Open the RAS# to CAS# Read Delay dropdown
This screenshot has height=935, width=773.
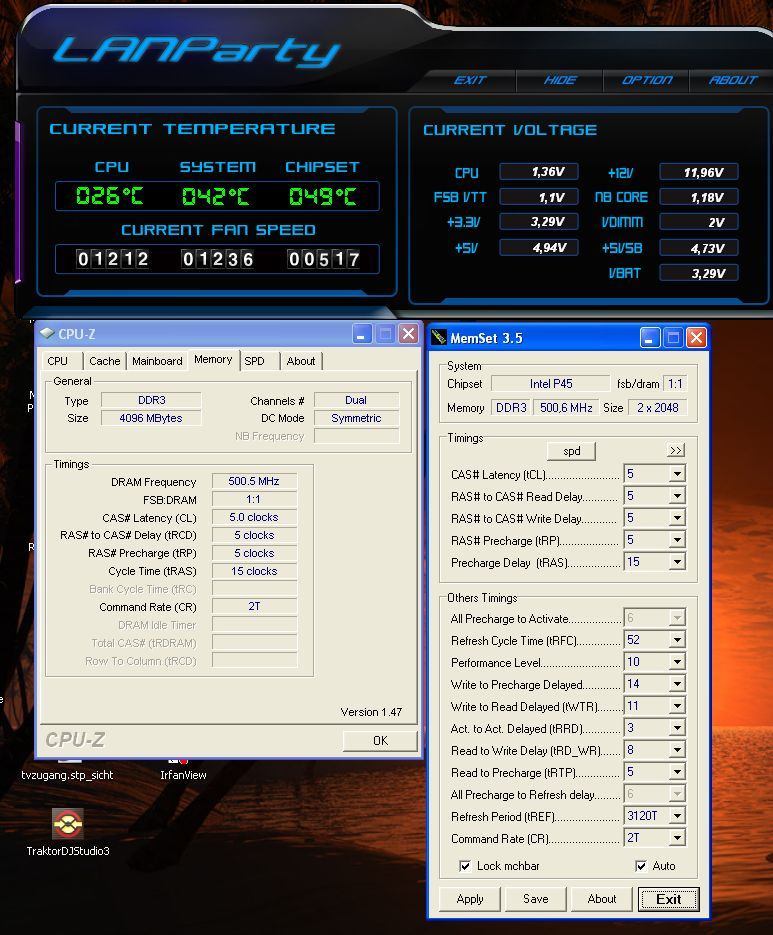677,496
